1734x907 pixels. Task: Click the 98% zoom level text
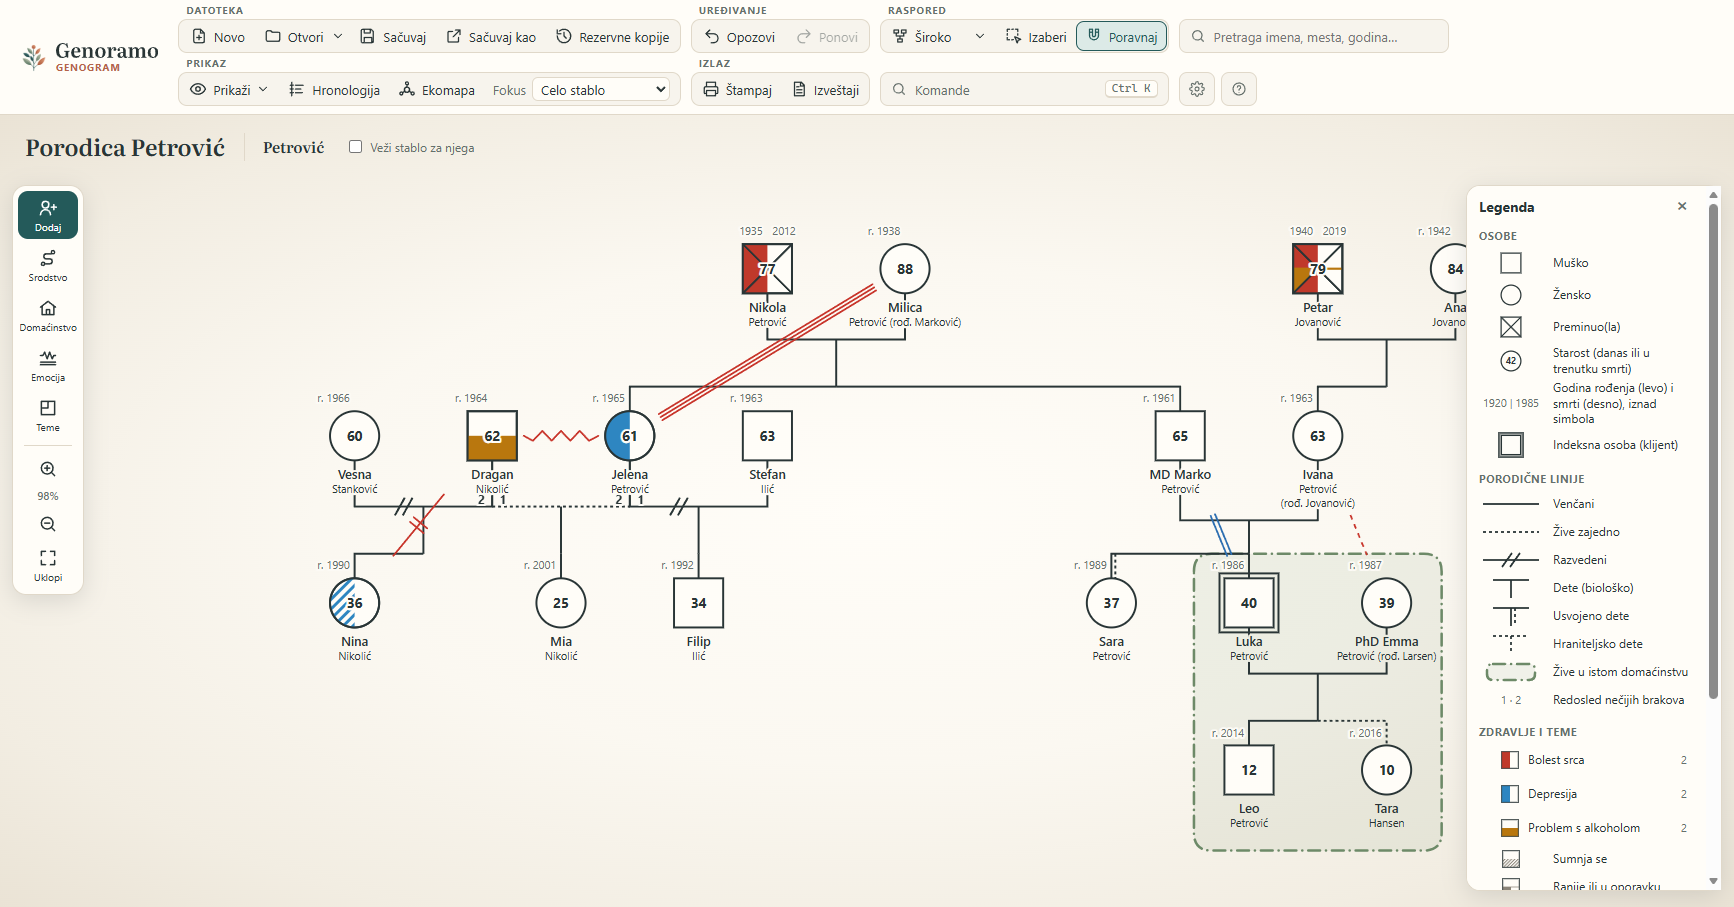coord(48,496)
